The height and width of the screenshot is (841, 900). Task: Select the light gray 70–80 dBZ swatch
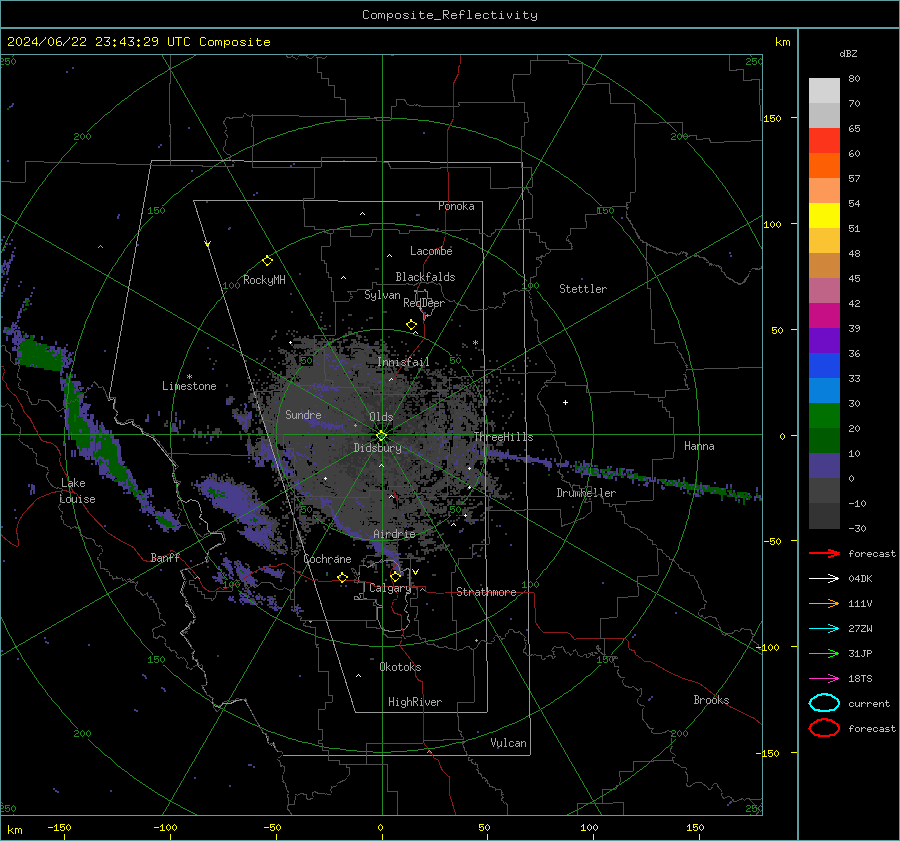pyautogui.click(x=824, y=90)
